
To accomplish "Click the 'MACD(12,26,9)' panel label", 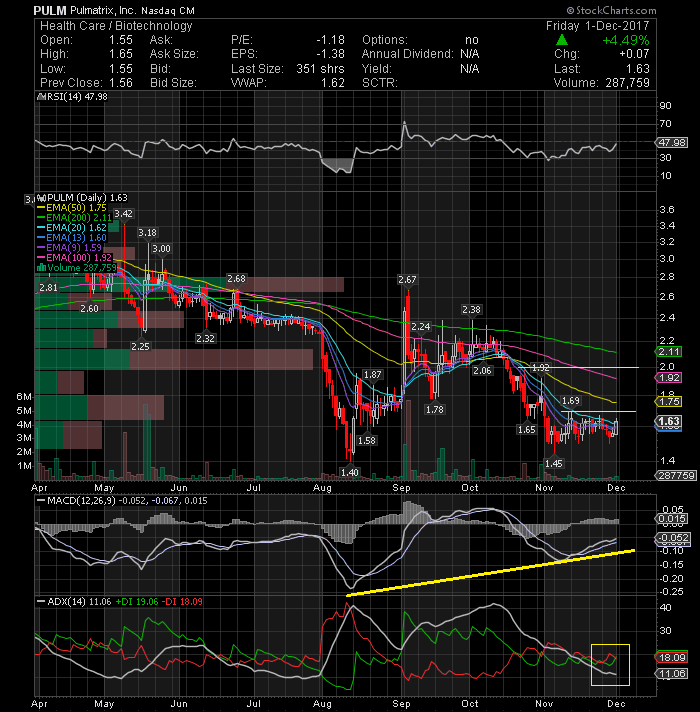I will coord(82,501).
